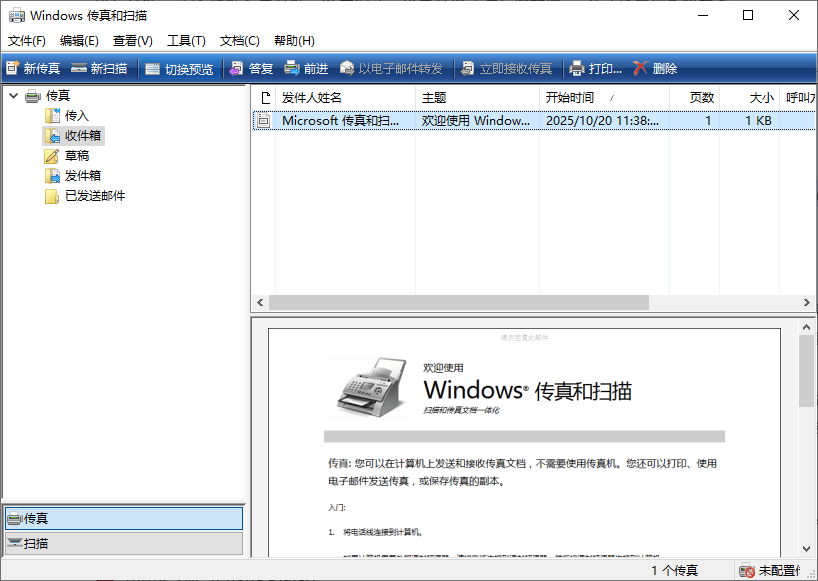Toggle the 切换预览 preview pane button

179,68
